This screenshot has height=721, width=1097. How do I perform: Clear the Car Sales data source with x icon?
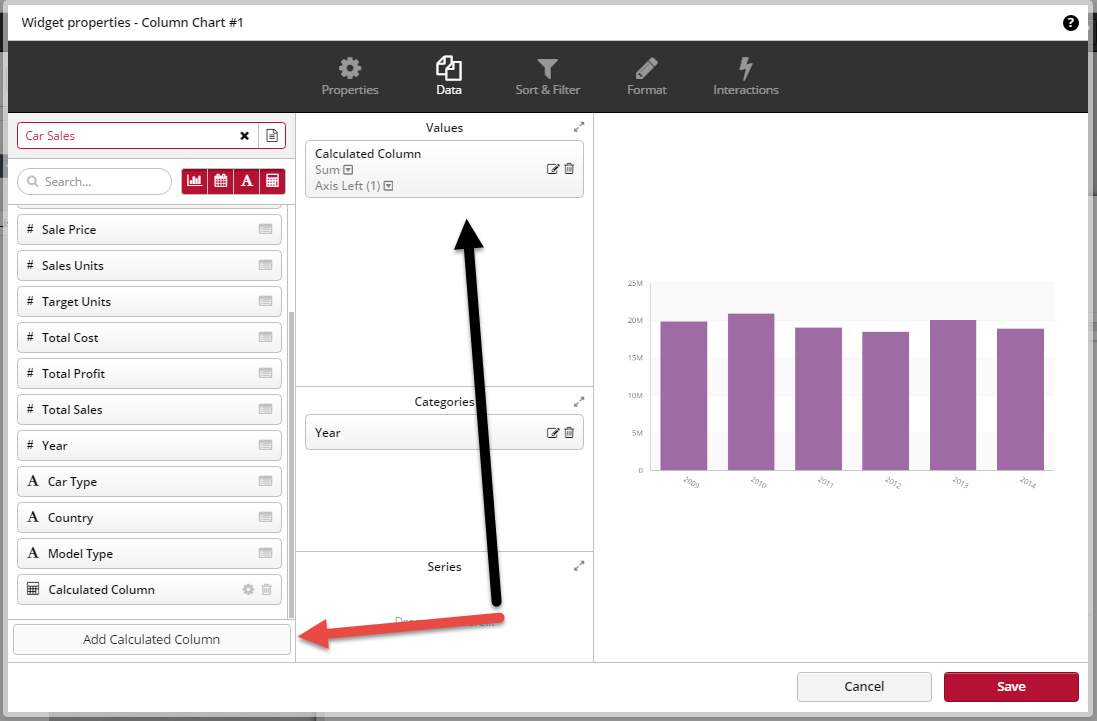(244, 135)
